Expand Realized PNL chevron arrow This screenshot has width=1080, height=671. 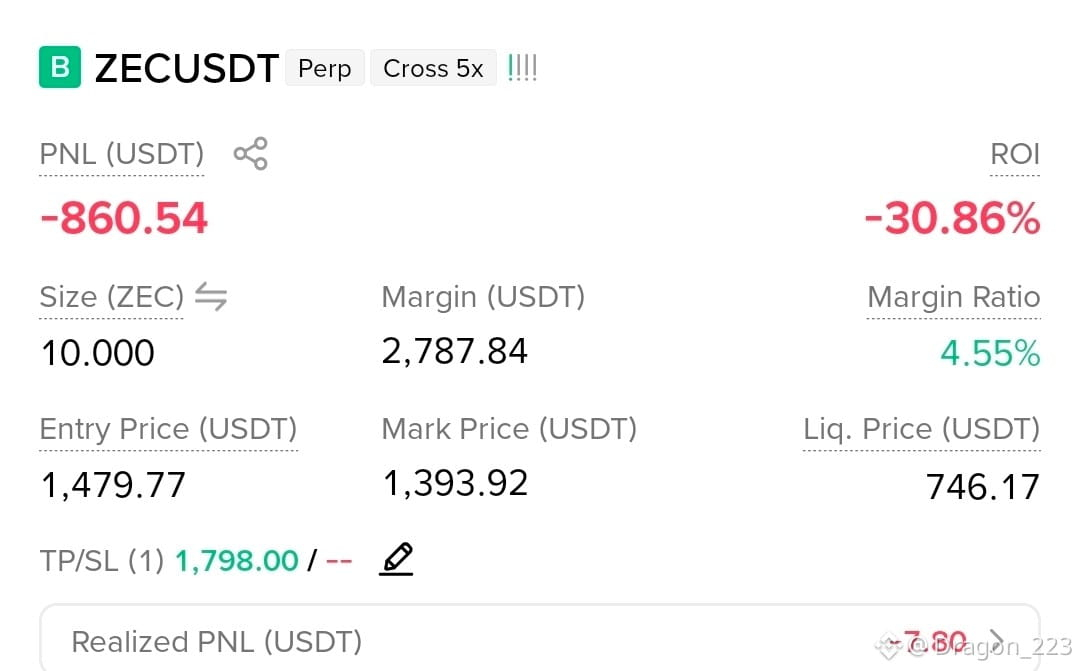(x=996, y=641)
